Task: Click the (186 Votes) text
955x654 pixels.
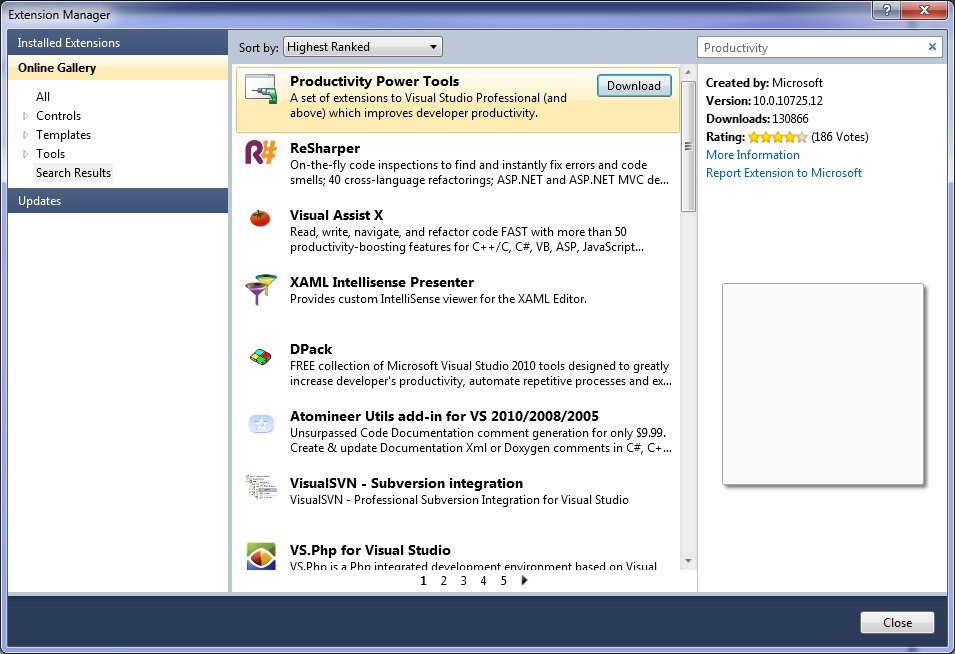Action: coord(840,137)
